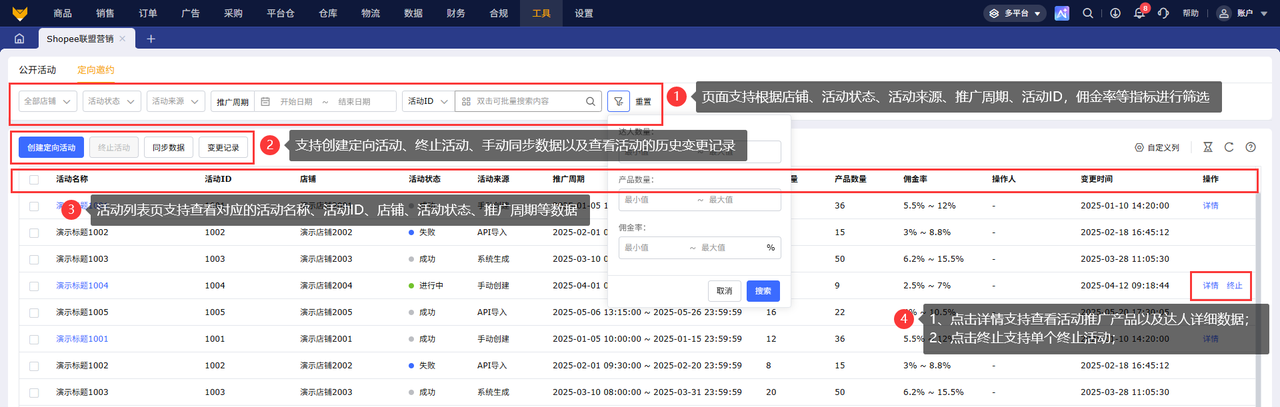Open the 仓库 menu
1280x407 pixels.
pos(328,13)
